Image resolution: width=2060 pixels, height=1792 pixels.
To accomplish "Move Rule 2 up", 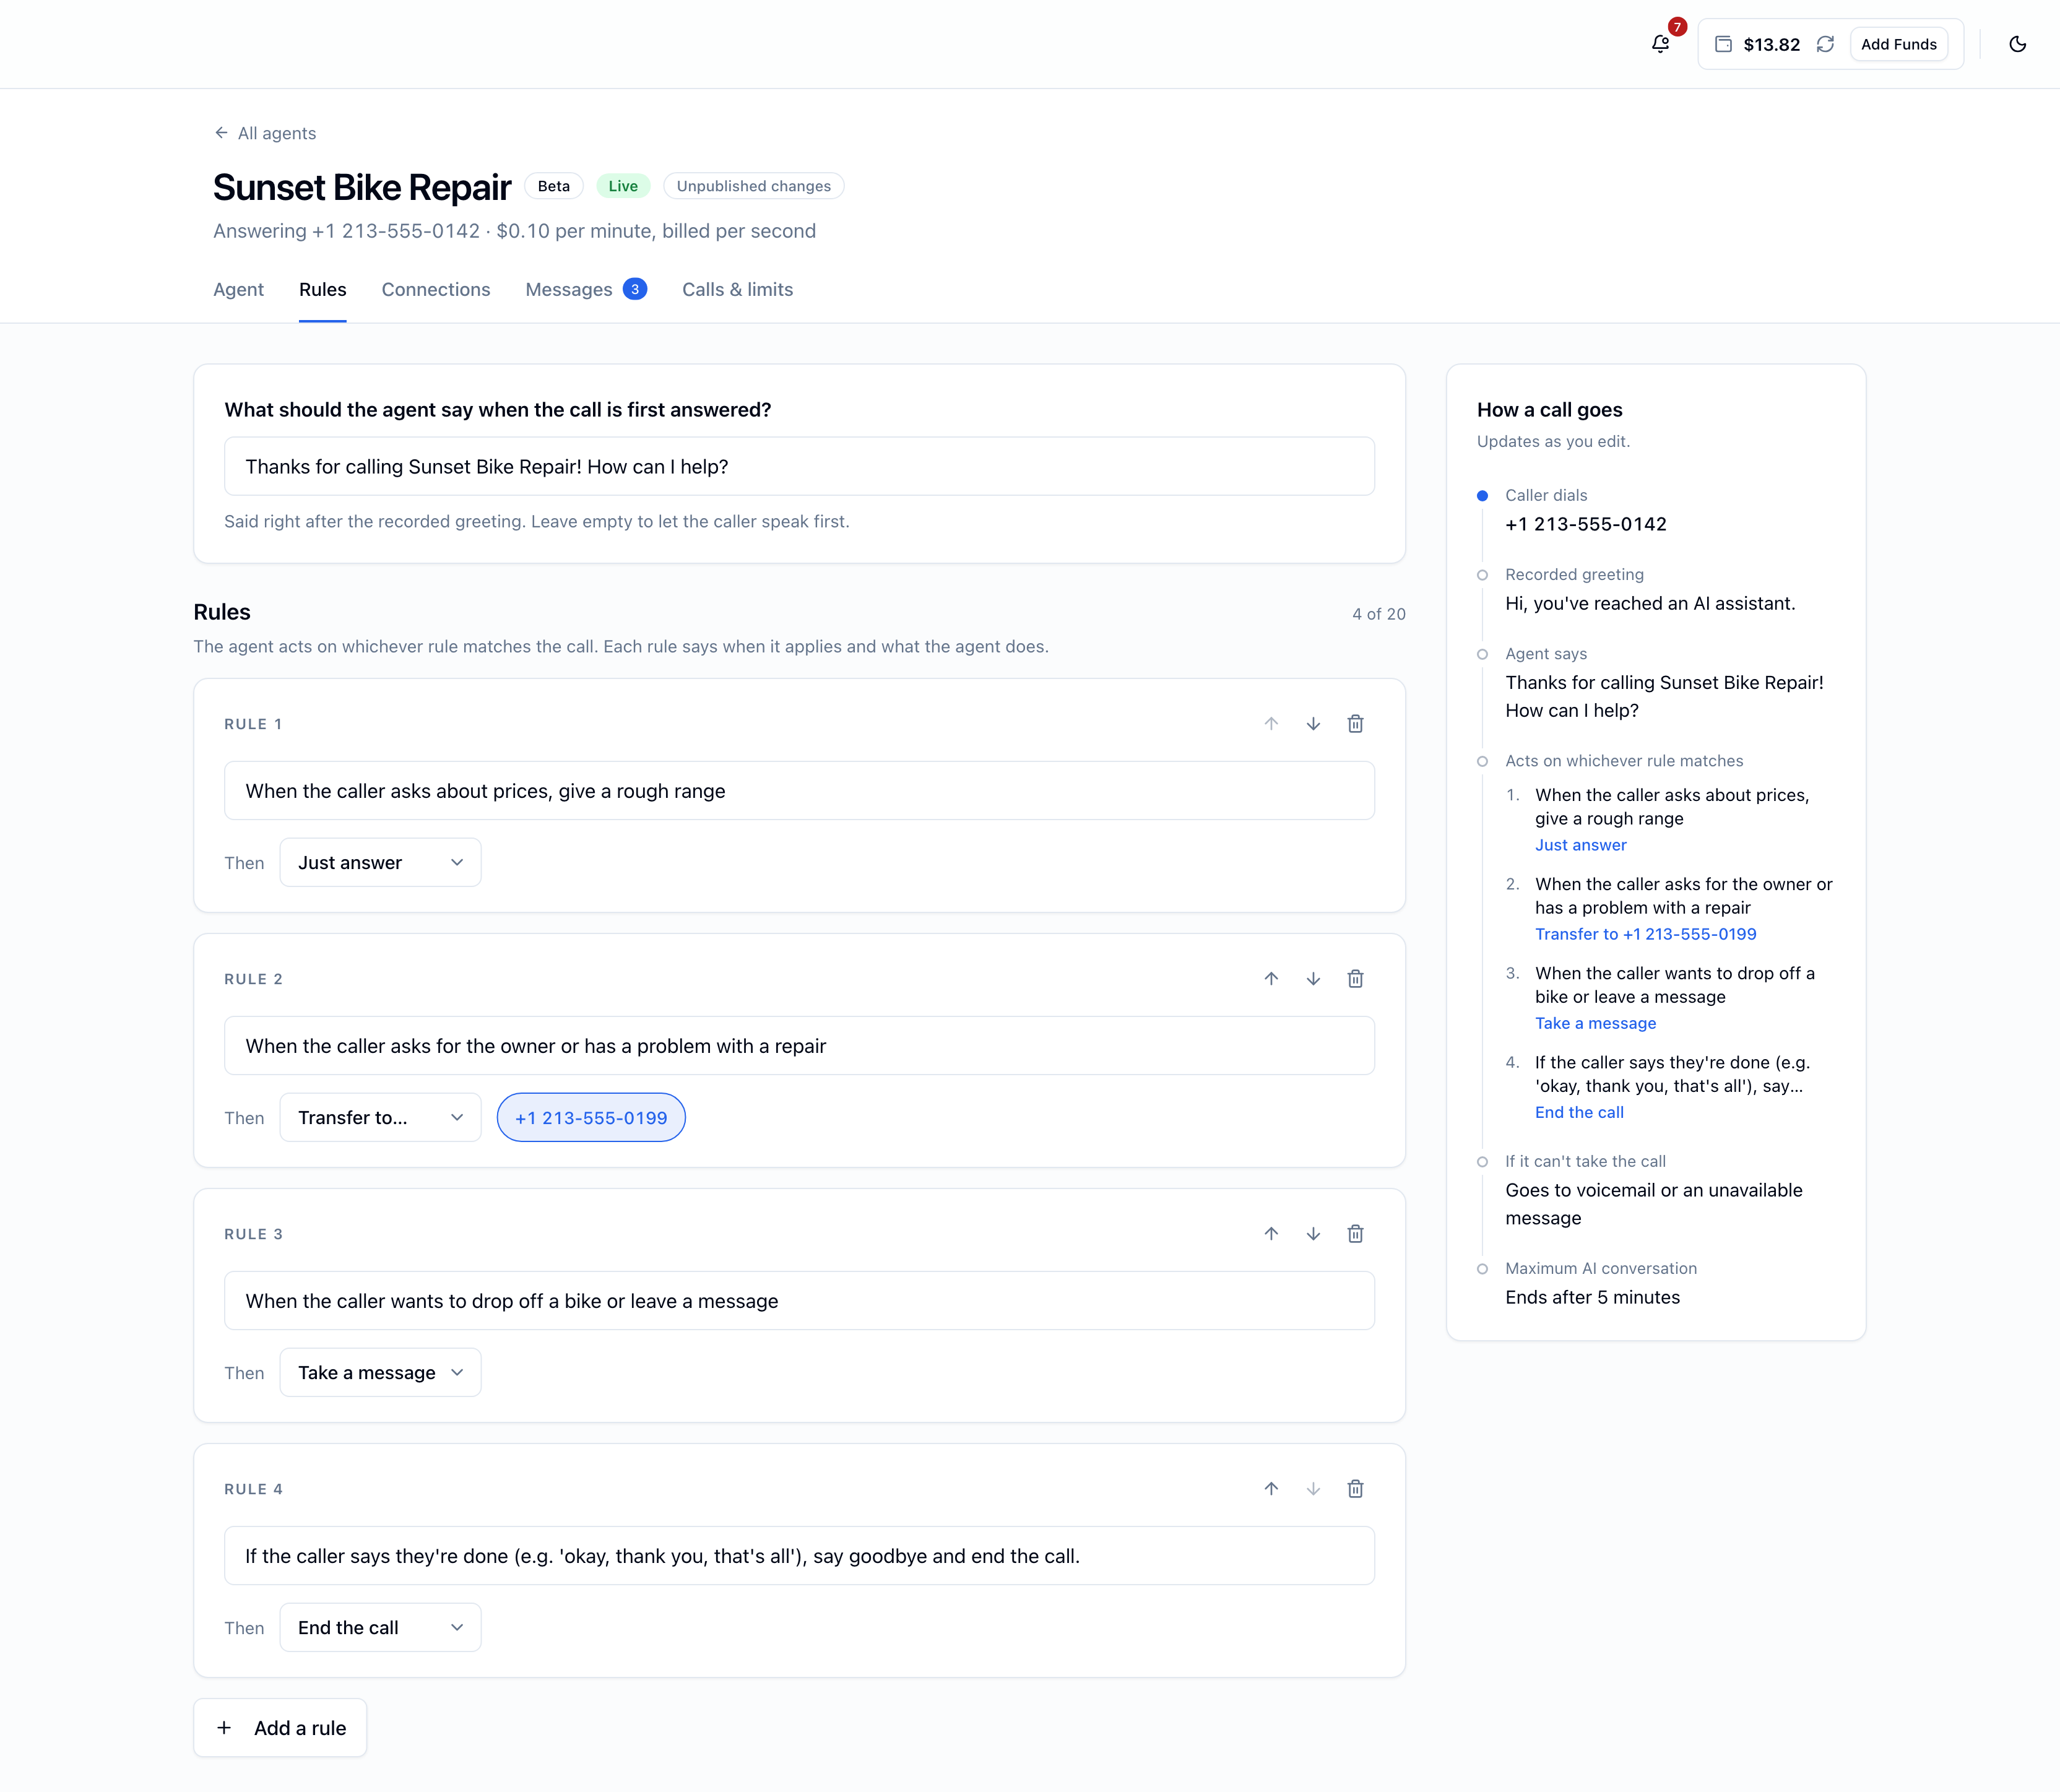I will (x=1271, y=979).
